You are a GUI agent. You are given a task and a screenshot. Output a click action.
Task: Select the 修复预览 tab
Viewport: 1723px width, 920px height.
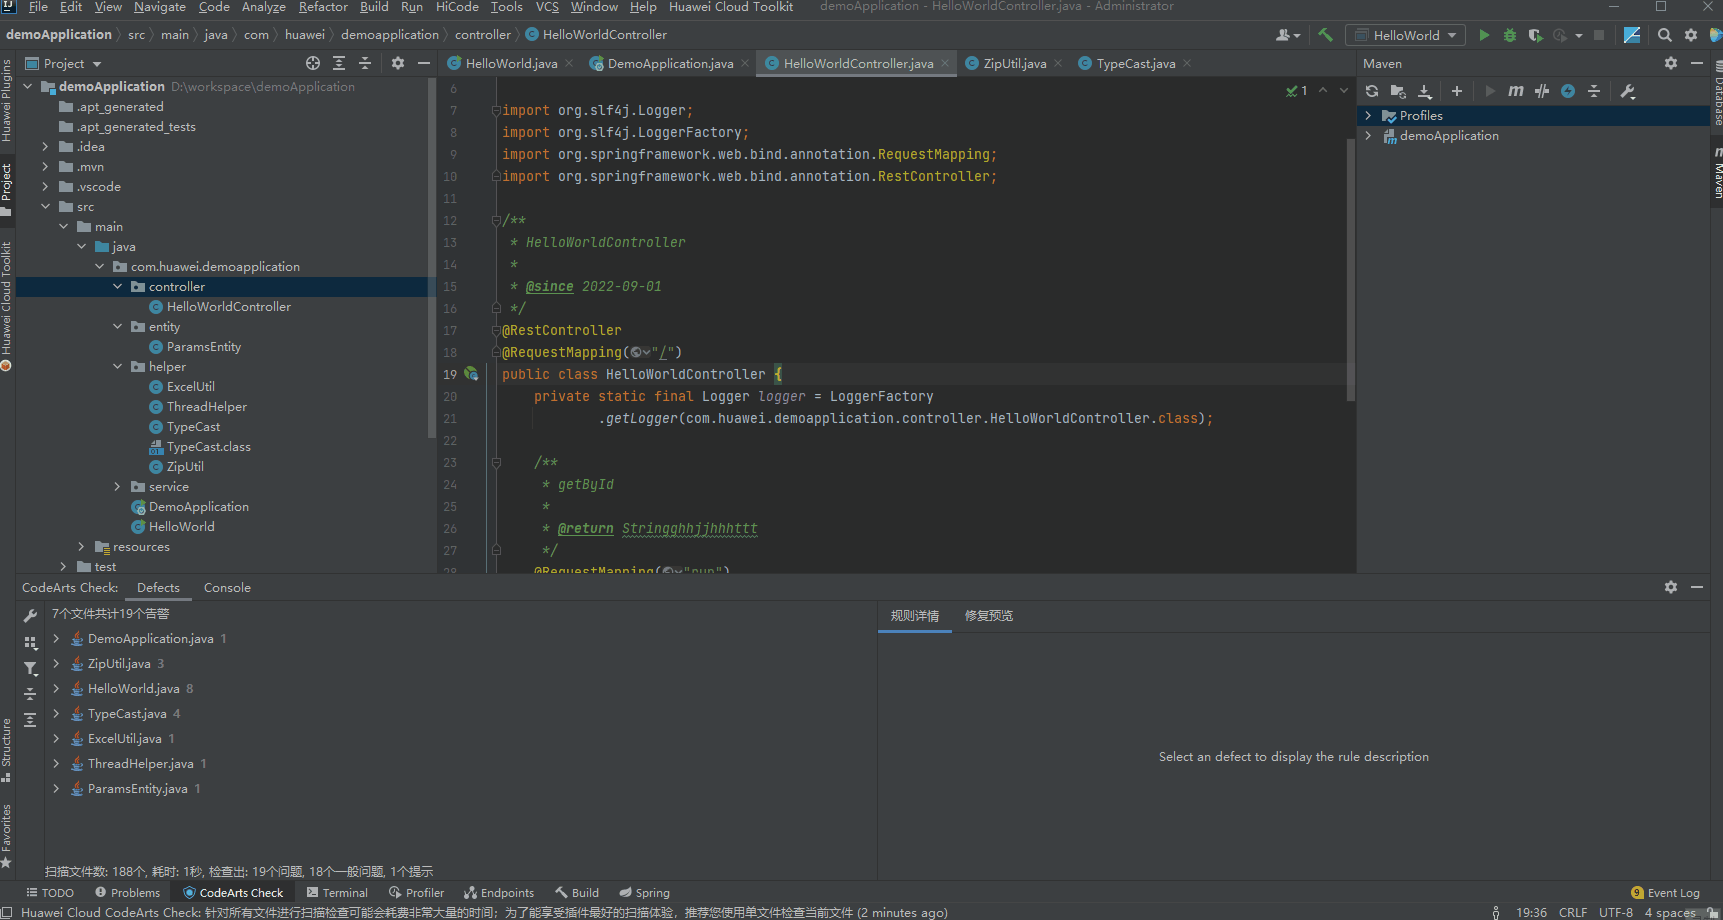pos(989,616)
